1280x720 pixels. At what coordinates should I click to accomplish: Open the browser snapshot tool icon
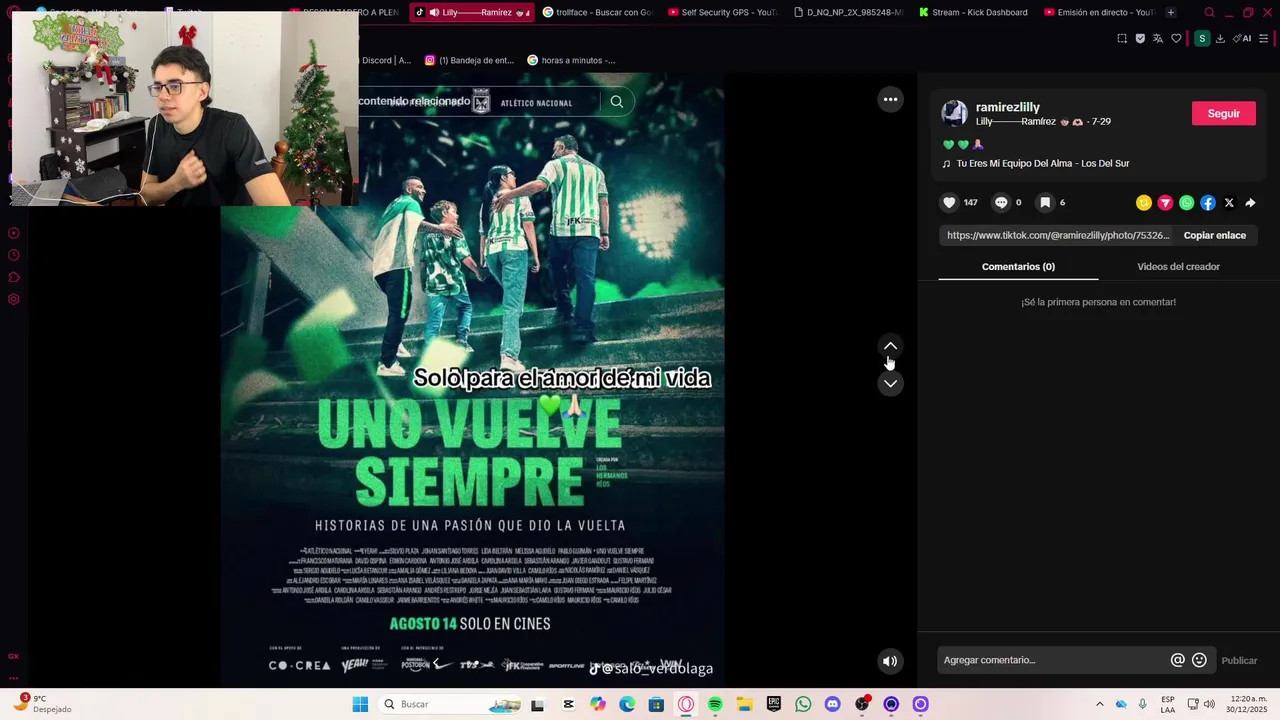(1122, 38)
